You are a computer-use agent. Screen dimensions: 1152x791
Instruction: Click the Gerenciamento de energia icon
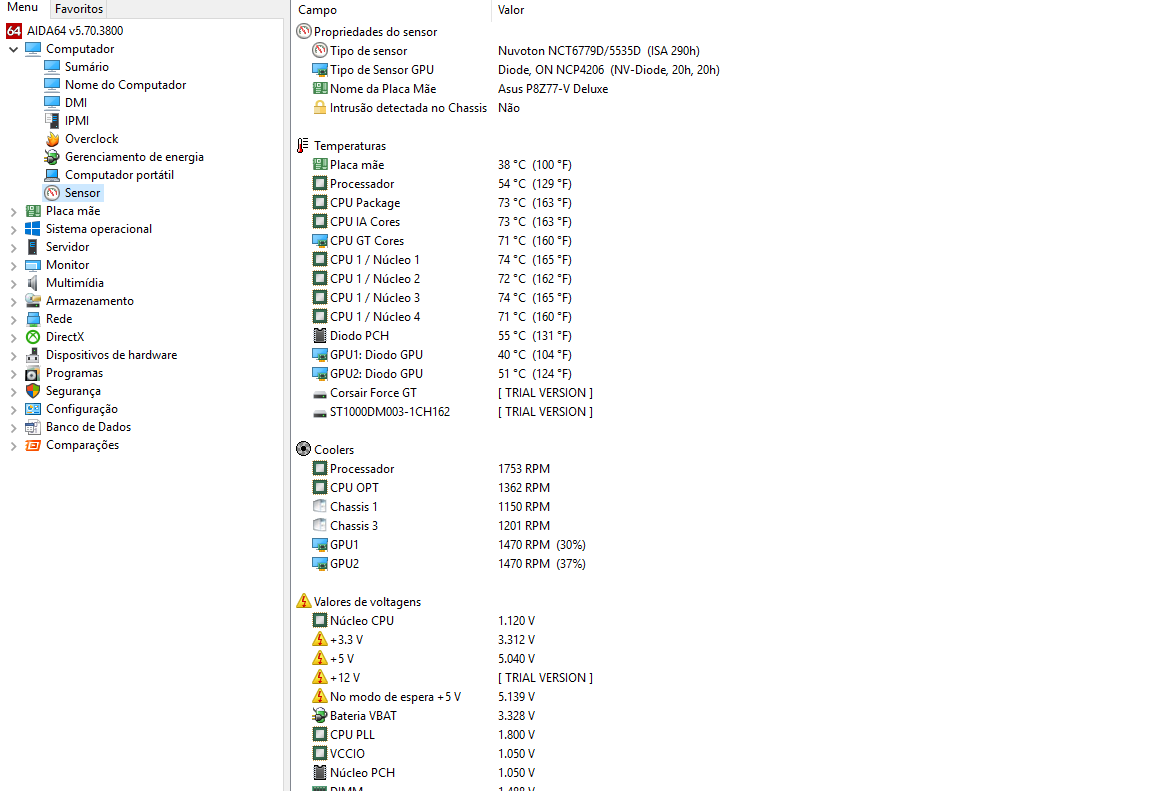coord(51,157)
